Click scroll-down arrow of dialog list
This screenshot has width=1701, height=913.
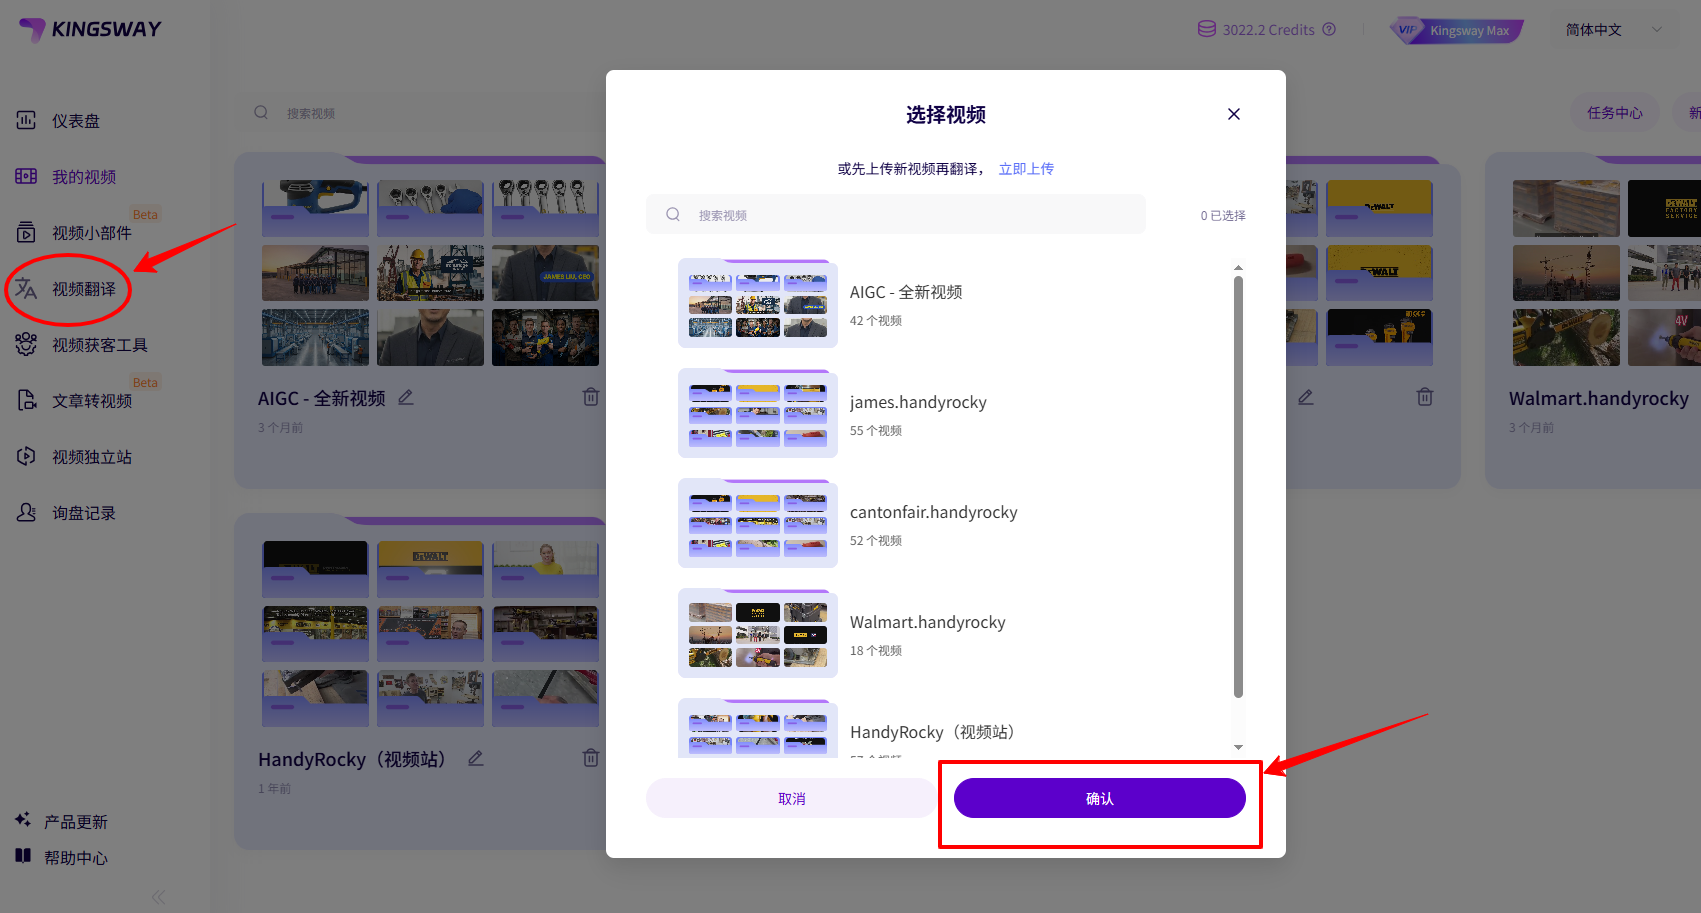pos(1238,747)
